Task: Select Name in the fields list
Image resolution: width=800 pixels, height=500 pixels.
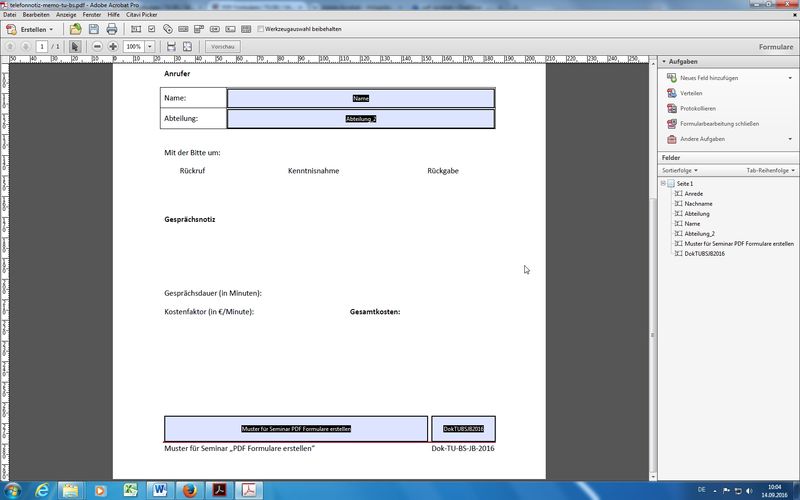Action: [x=692, y=223]
